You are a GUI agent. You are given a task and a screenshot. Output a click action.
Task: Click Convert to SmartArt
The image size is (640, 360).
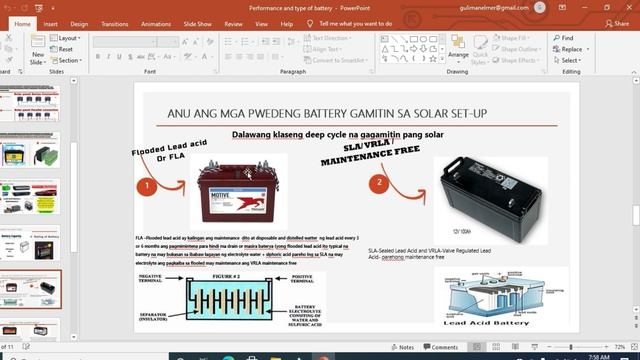(x=335, y=60)
